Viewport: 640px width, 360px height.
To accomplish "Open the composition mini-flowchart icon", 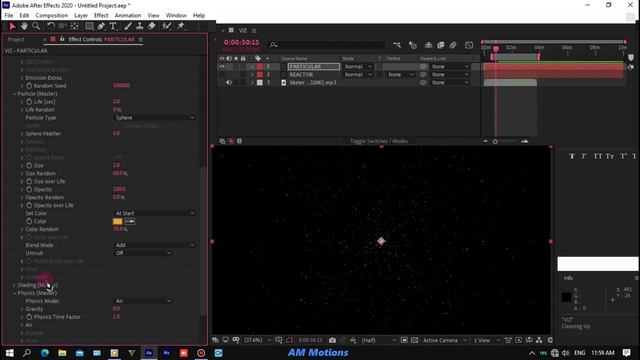I will click(x=397, y=45).
